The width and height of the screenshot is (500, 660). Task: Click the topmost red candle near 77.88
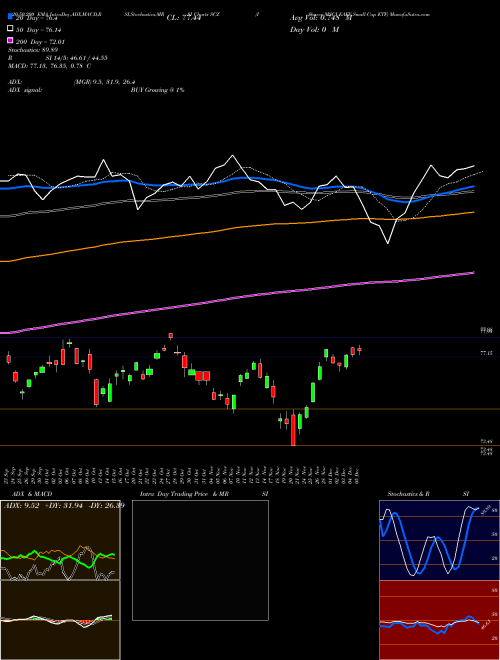point(170,336)
